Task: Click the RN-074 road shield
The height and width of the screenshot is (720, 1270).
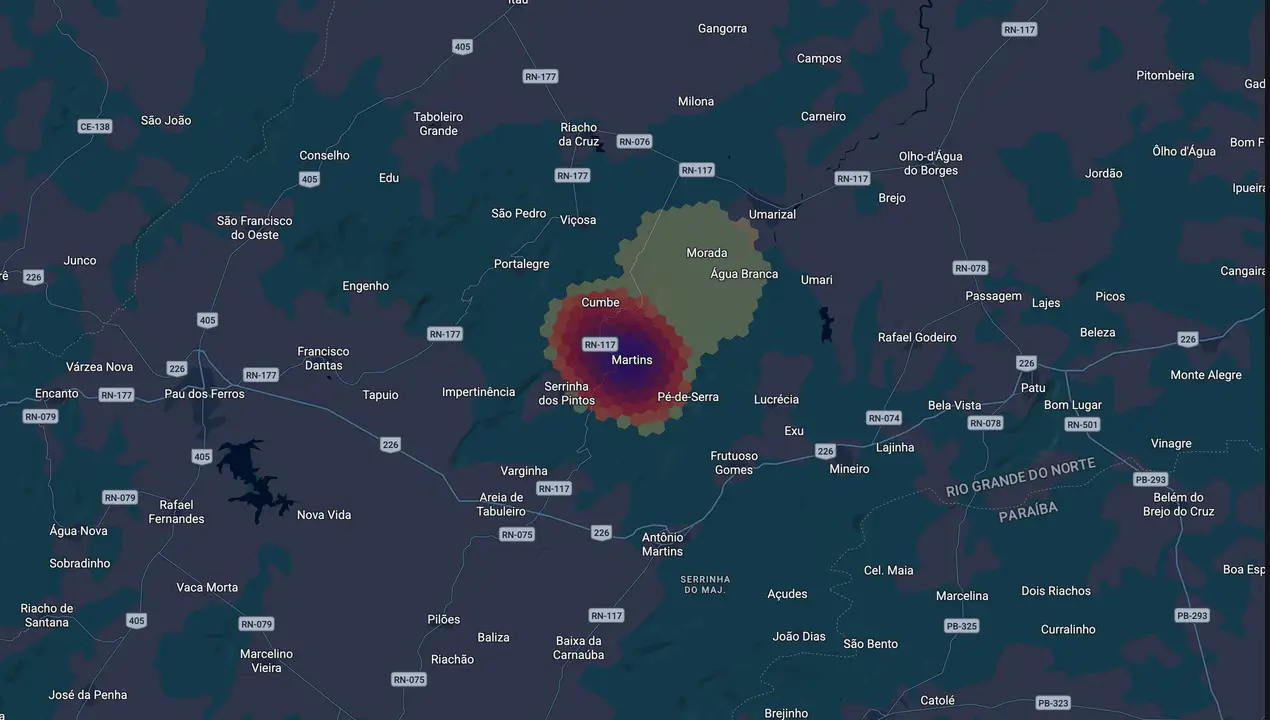Action: pyautogui.click(x=884, y=418)
